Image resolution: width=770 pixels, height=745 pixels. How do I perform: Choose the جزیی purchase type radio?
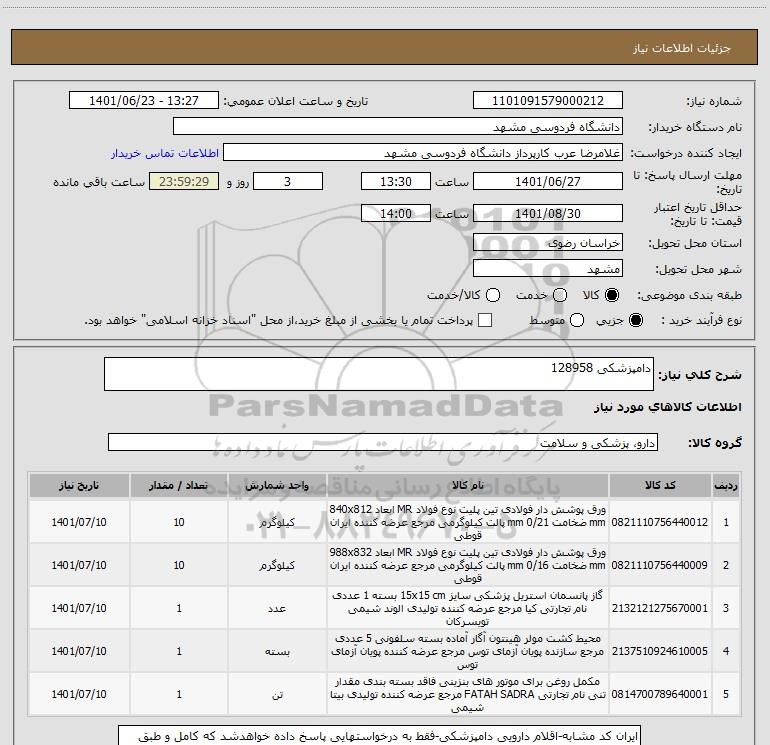[635, 320]
